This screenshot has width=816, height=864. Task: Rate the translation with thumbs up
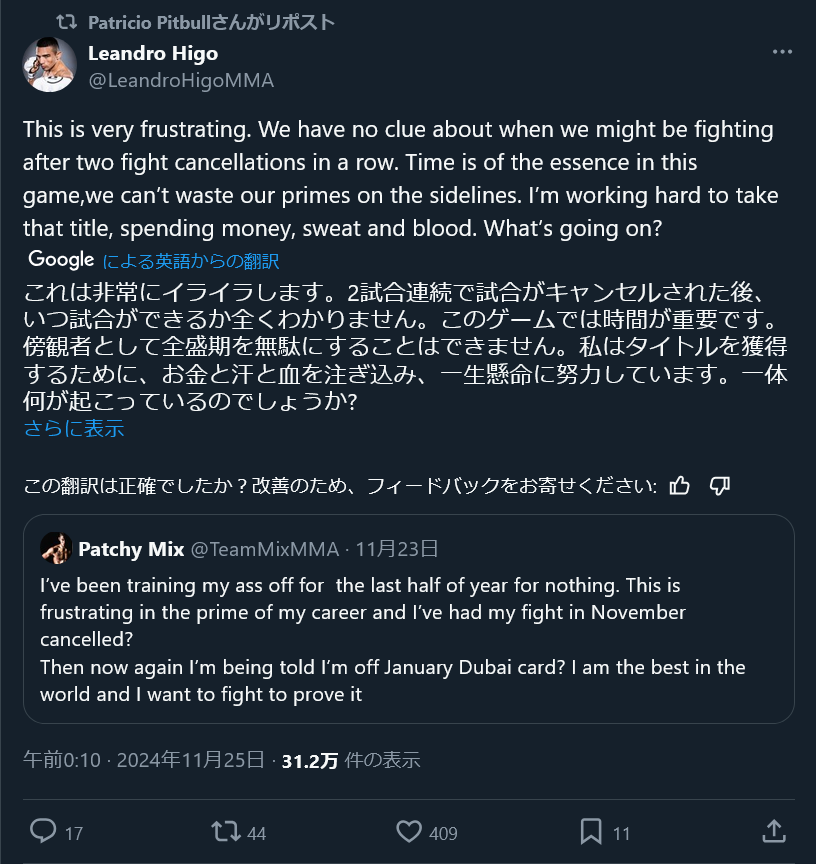(680, 486)
